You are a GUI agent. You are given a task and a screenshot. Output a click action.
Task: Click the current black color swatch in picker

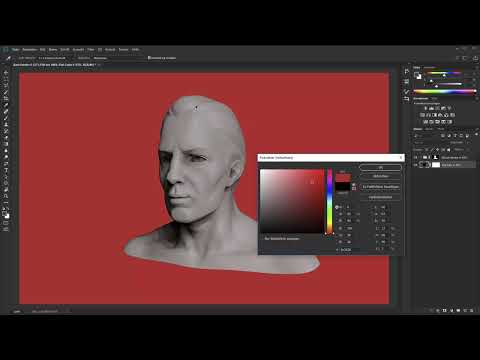343,187
